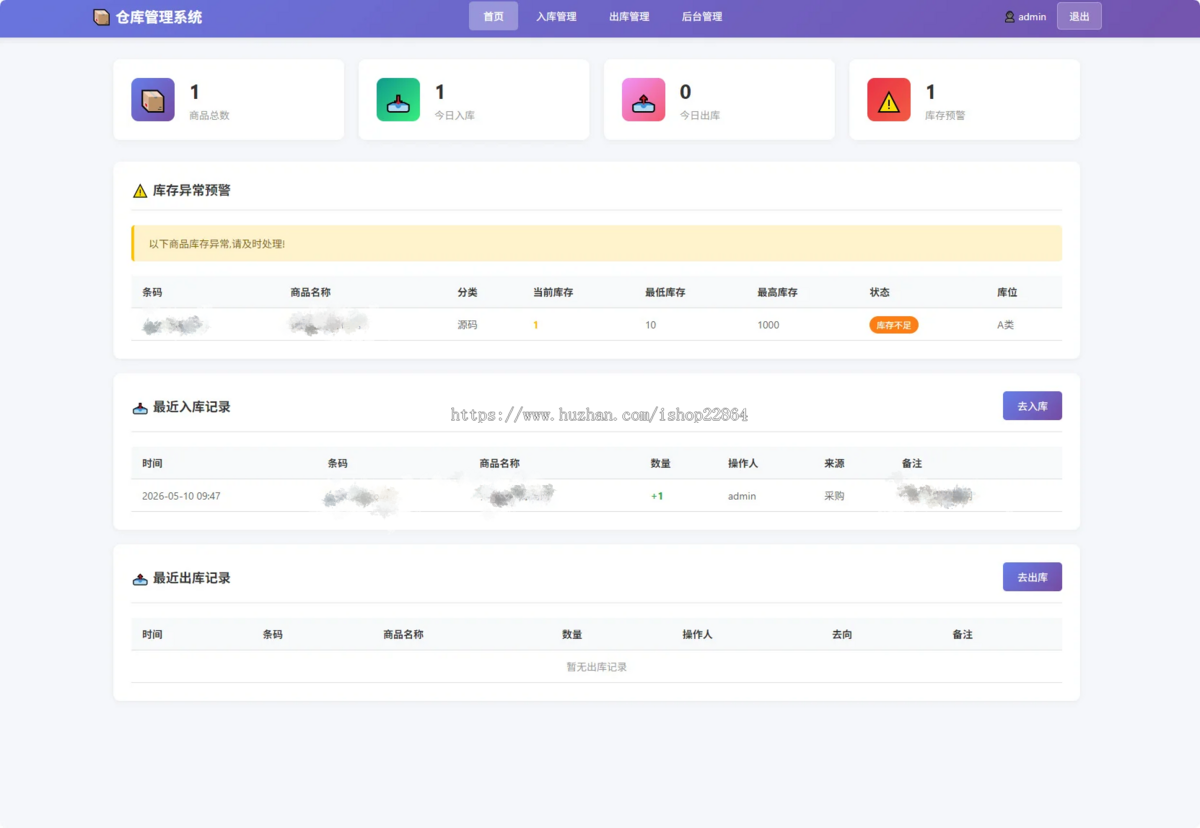Click the 当前库存 column header
Screen dimensions: 1200x828
point(553,292)
